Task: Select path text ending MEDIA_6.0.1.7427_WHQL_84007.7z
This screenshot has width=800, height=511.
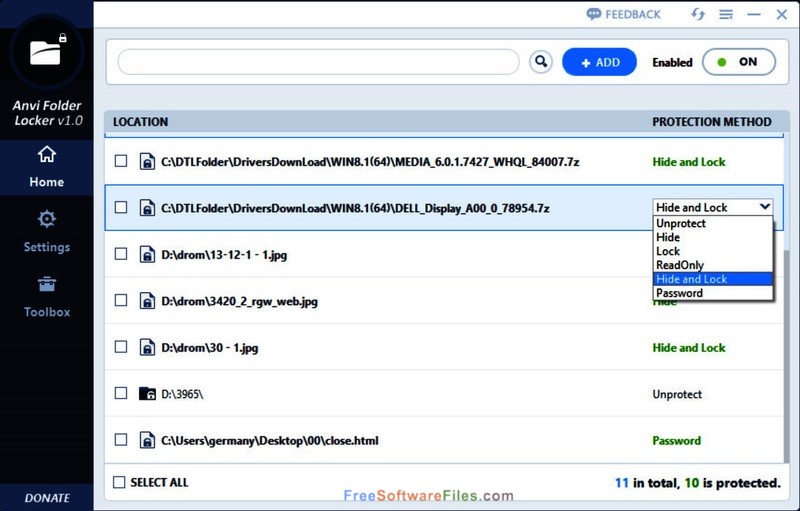Action: pos(370,162)
